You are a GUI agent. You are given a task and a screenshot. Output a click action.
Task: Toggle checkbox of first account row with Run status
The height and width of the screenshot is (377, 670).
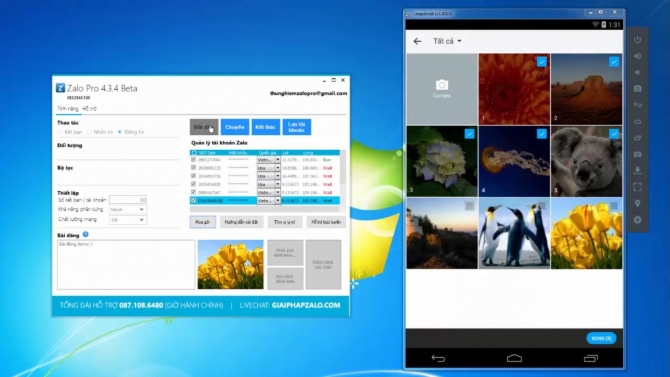point(194,159)
